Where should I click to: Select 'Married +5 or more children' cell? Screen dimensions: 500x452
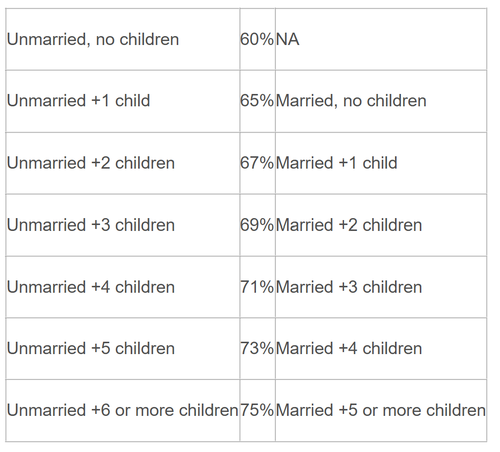pos(381,410)
